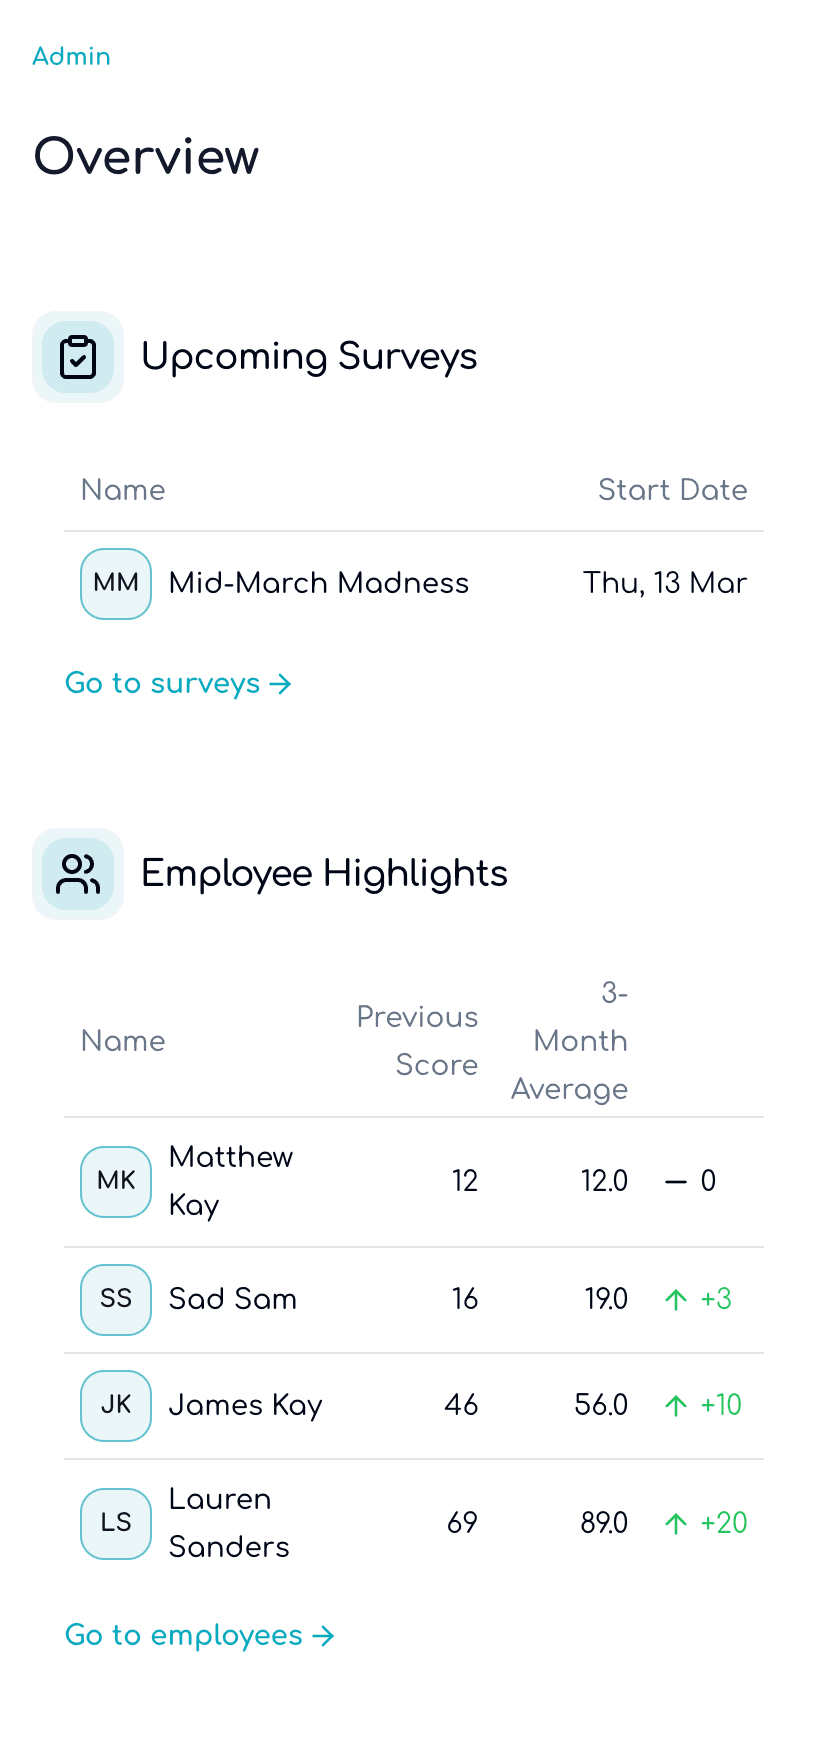This screenshot has width=826, height=1742.
Task: Click the Employee Highlights people icon
Action: tap(78, 874)
